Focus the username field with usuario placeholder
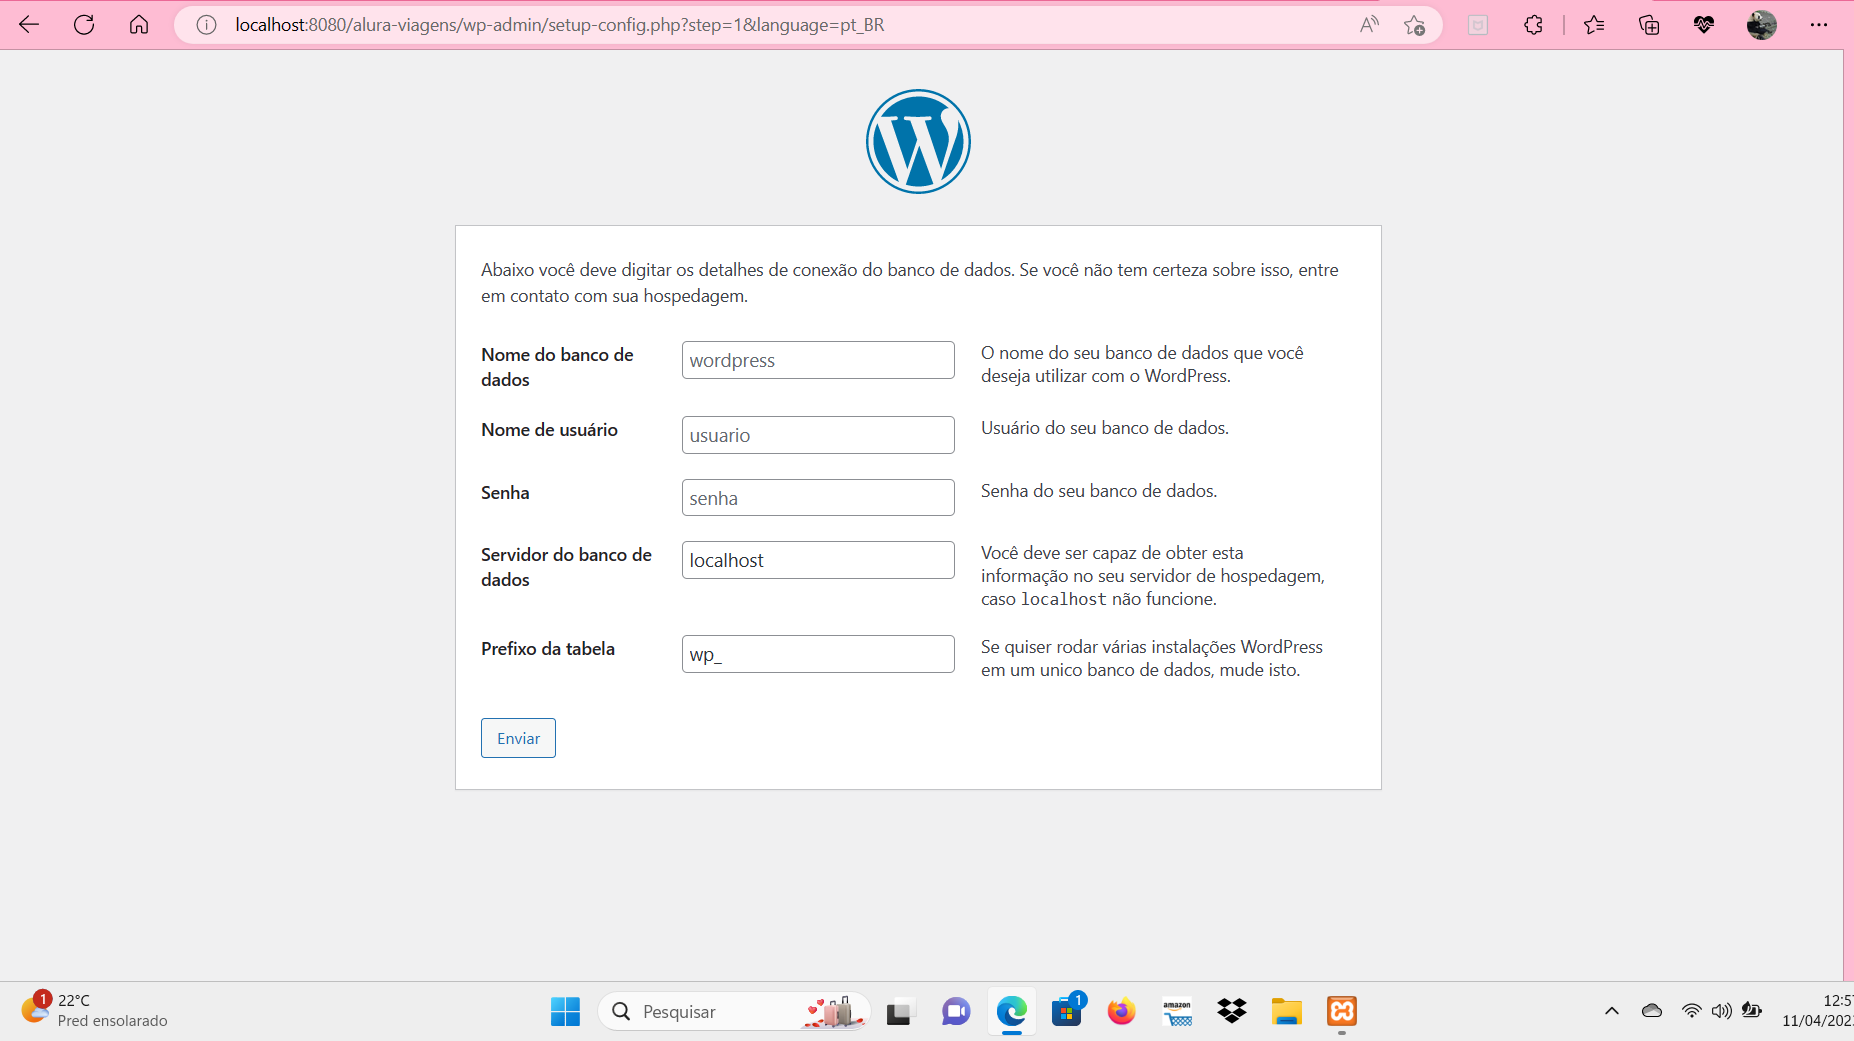The image size is (1854, 1041). click(818, 435)
